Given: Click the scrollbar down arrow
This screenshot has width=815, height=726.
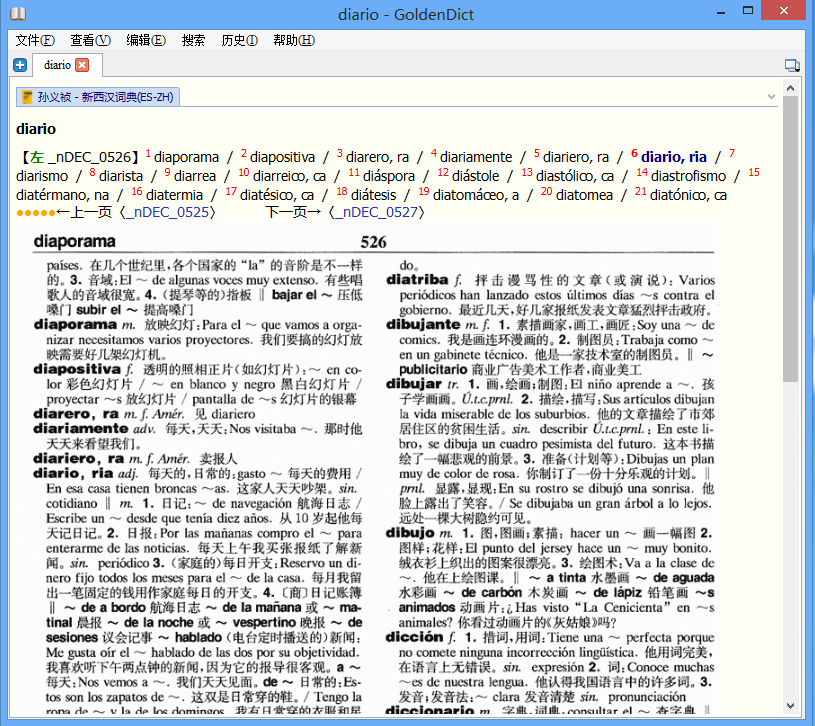Looking at the screenshot, I should click(x=791, y=706).
